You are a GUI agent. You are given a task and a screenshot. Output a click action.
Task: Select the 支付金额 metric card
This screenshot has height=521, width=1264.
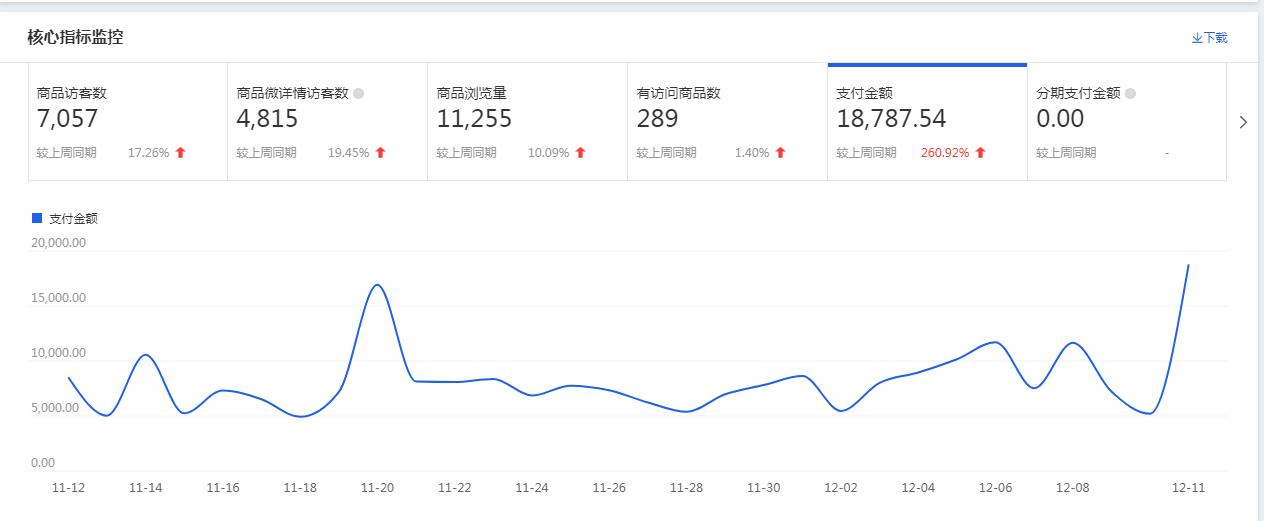928,122
